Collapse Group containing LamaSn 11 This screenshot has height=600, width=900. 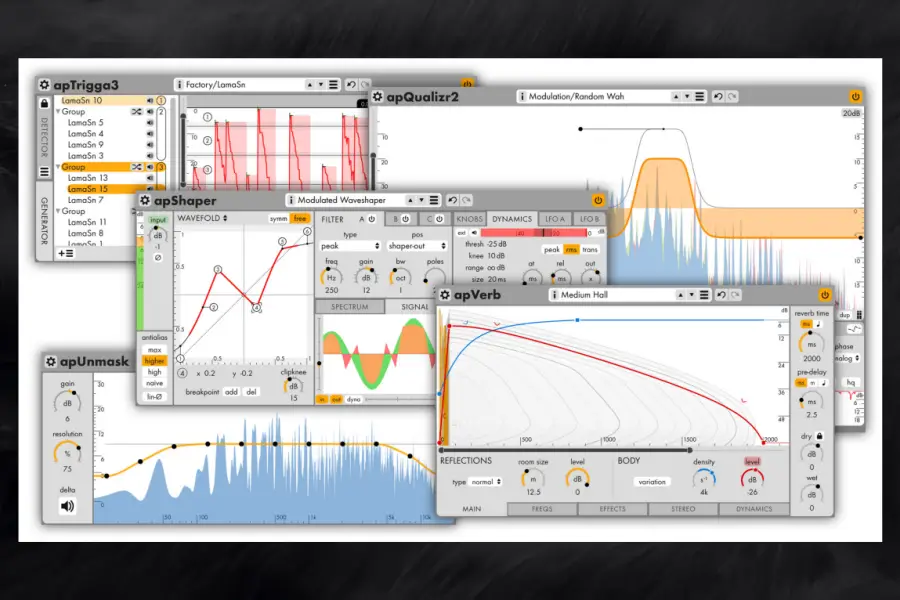(59, 211)
